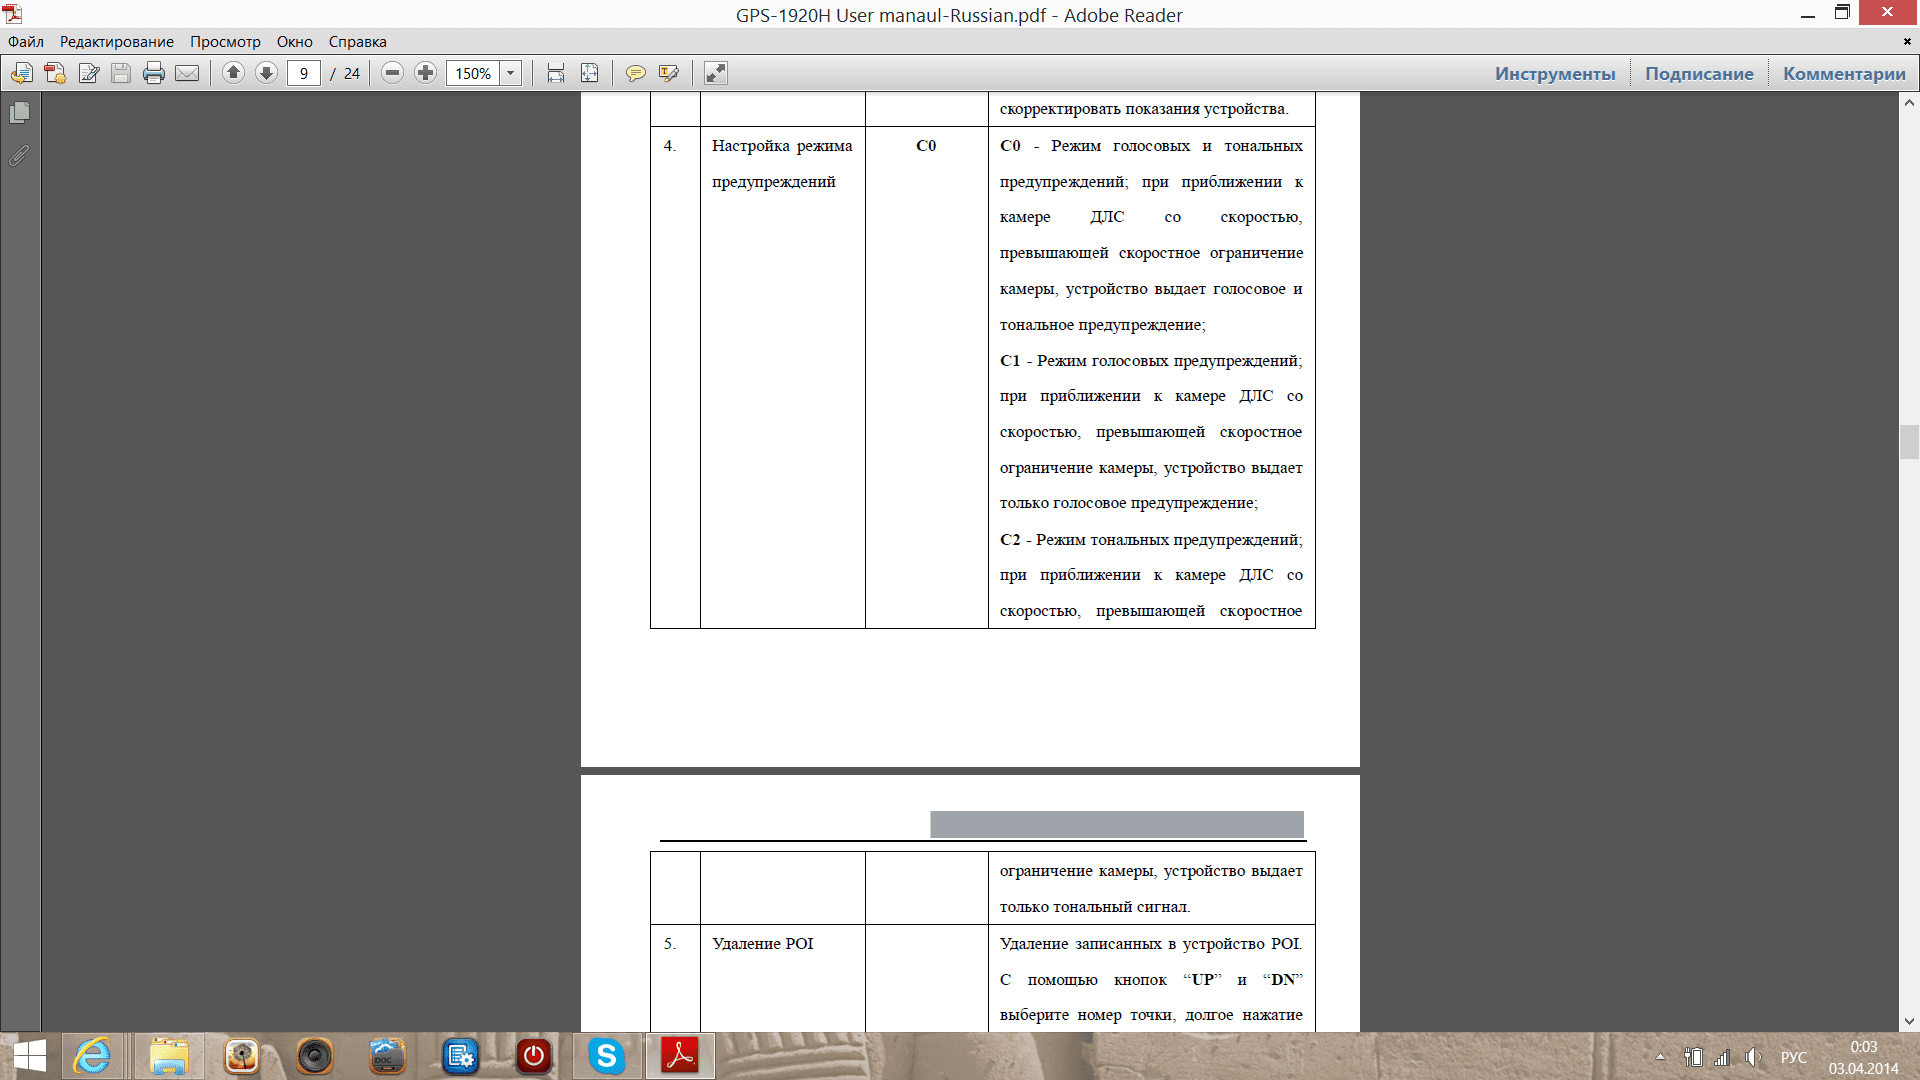Viewport: 1920px width, 1080px height.
Task: Click 'только тональный сигнал.' text
Action: [x=1095, y=907]
